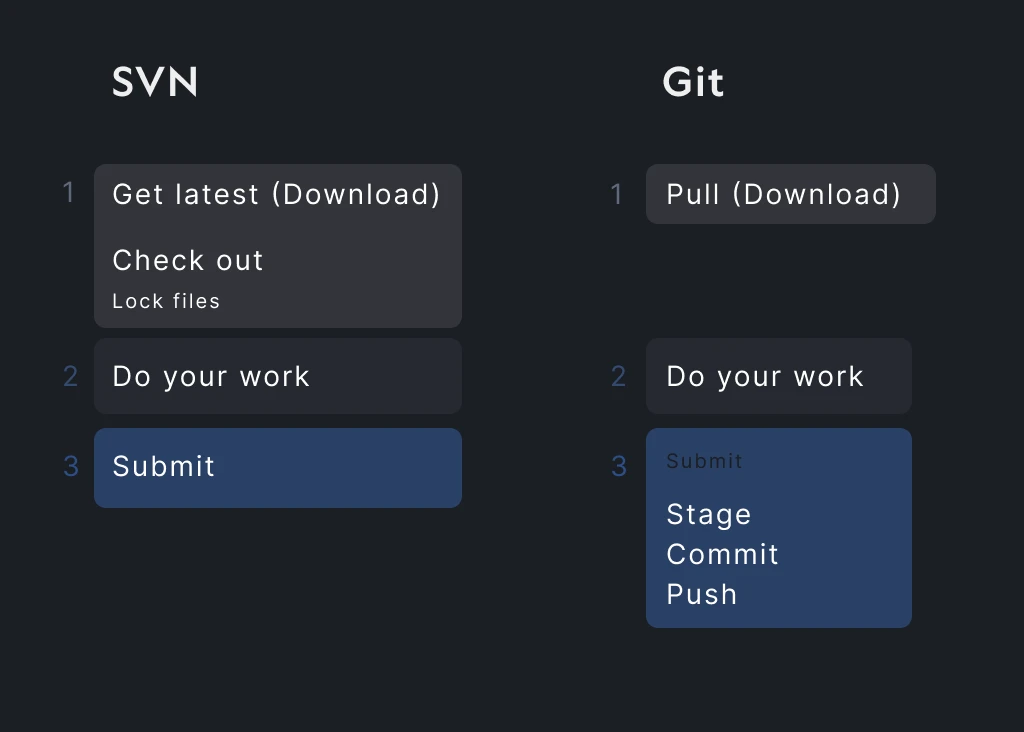Click step number 2 beside Git column
The height and width of the screenshot is (732, 1024).
[618, 376]
